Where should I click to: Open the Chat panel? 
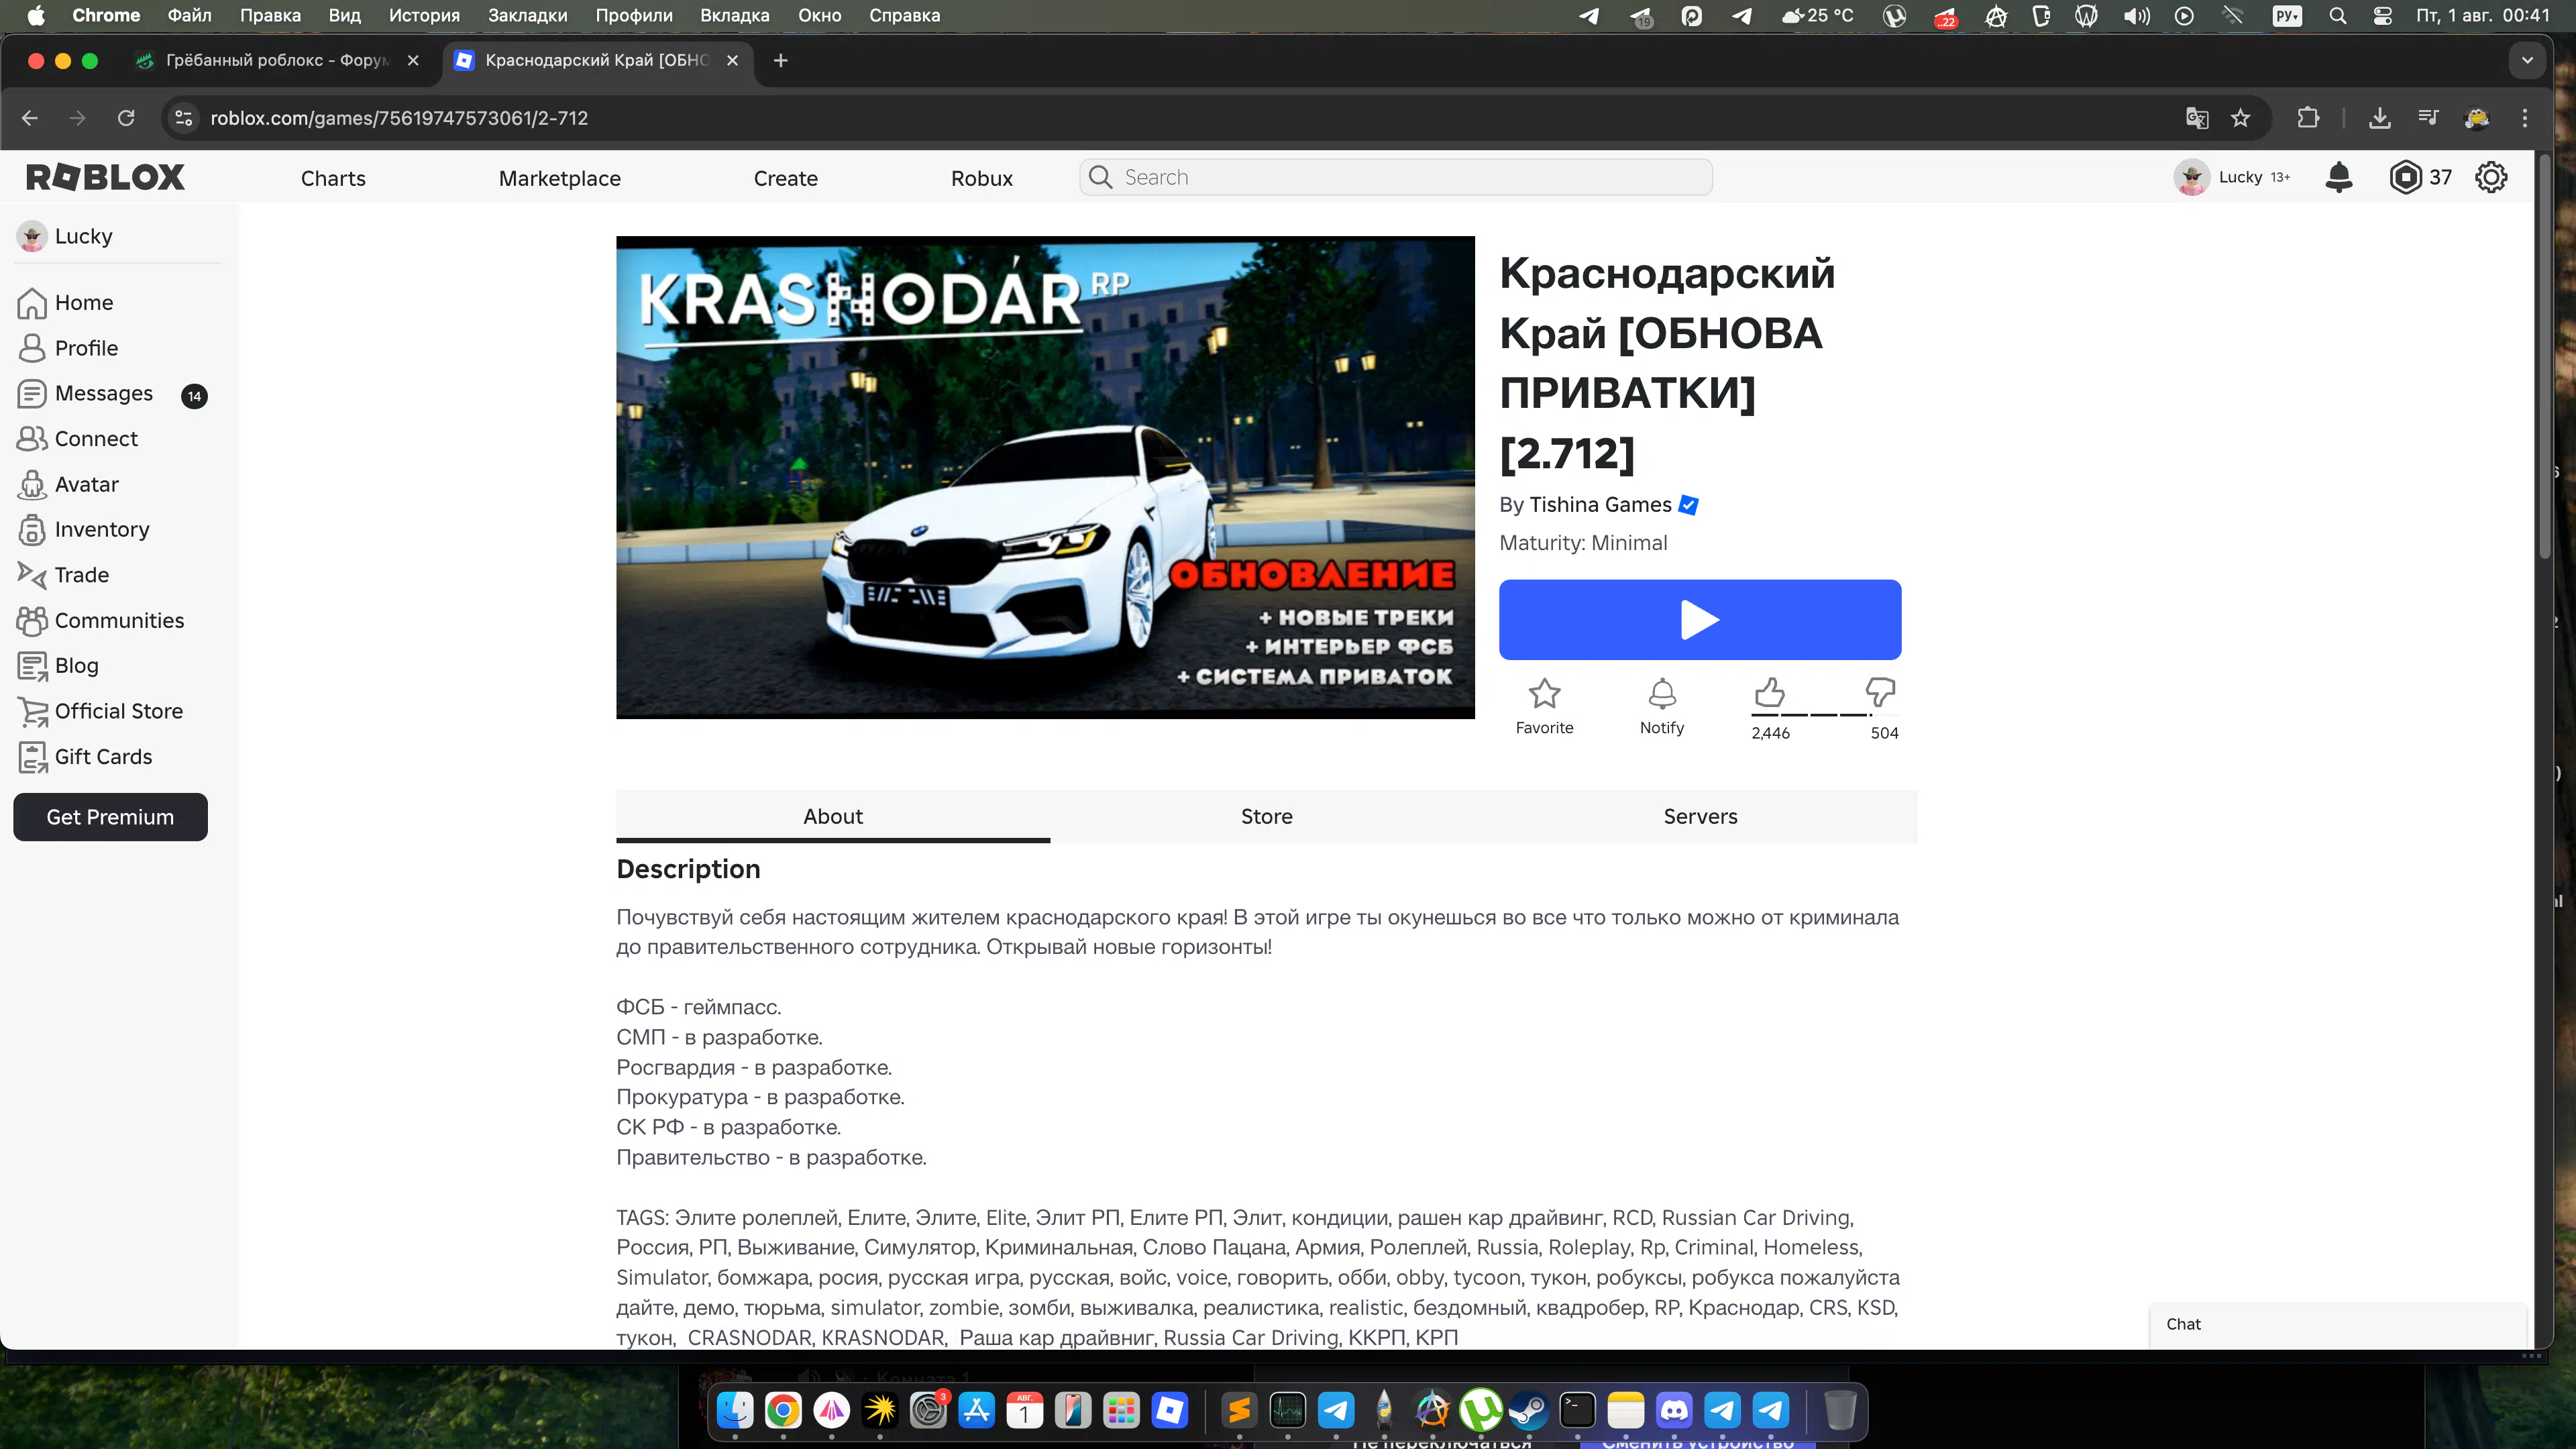point(2338,1324)
